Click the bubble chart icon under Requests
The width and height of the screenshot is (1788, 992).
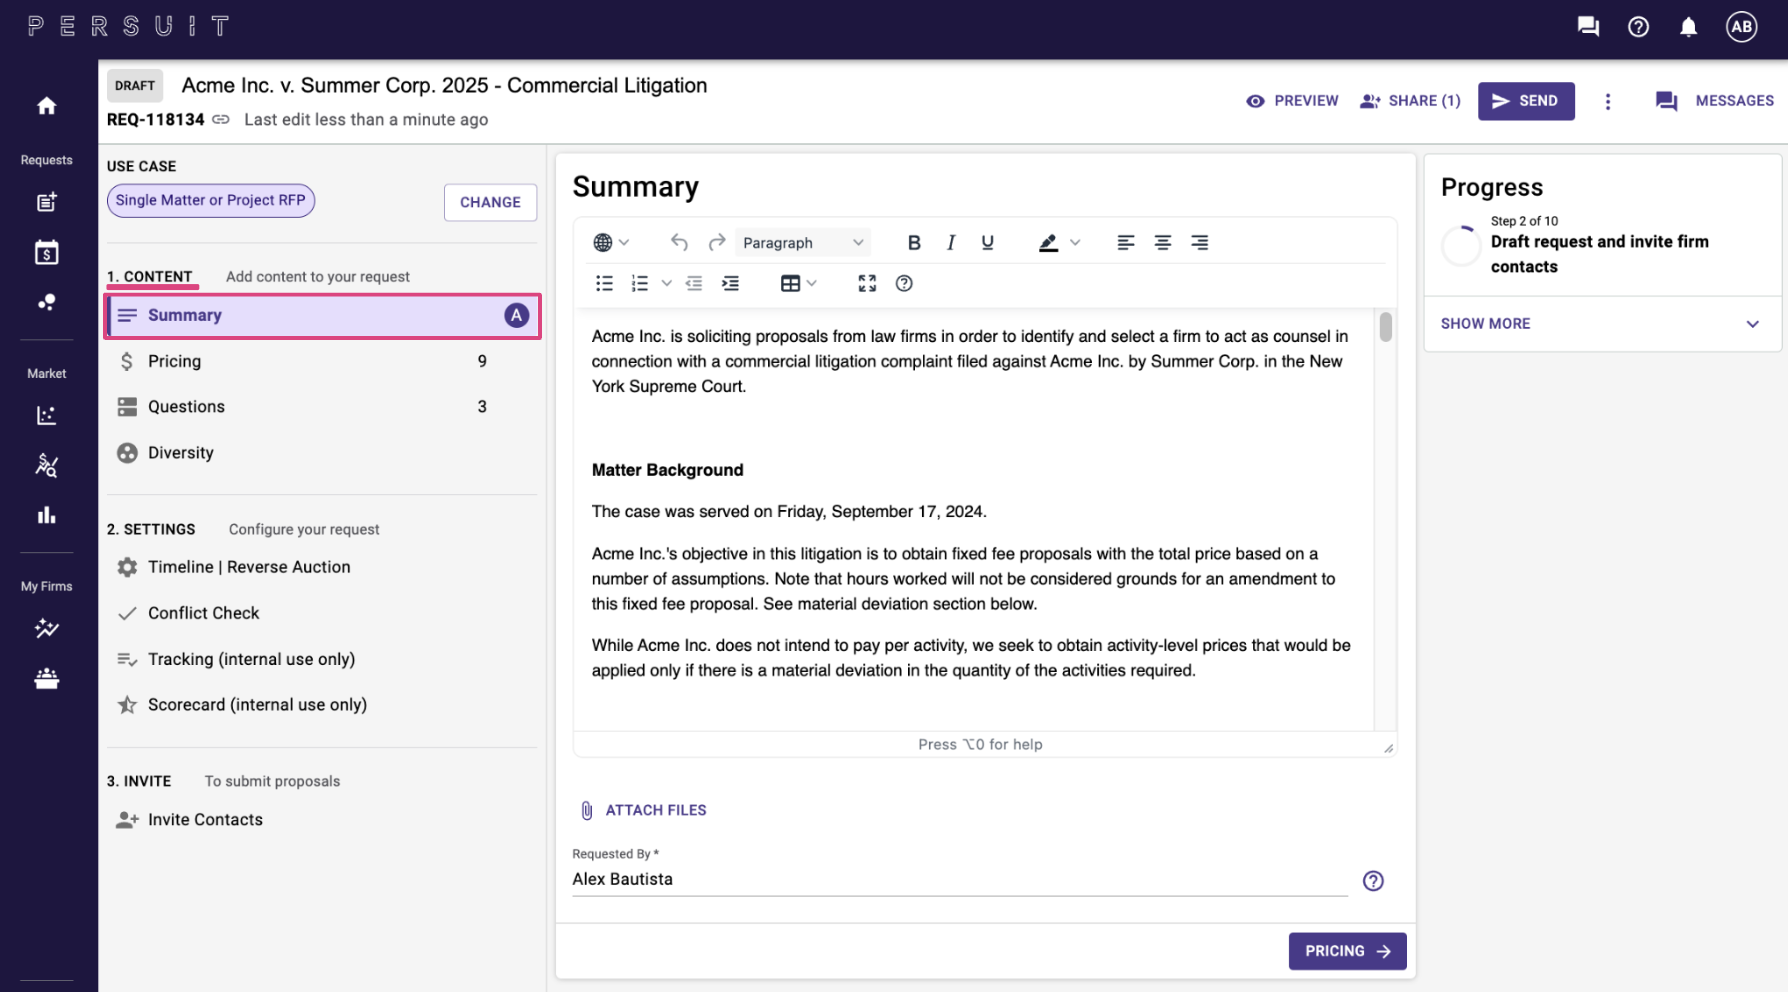point(46,302)
